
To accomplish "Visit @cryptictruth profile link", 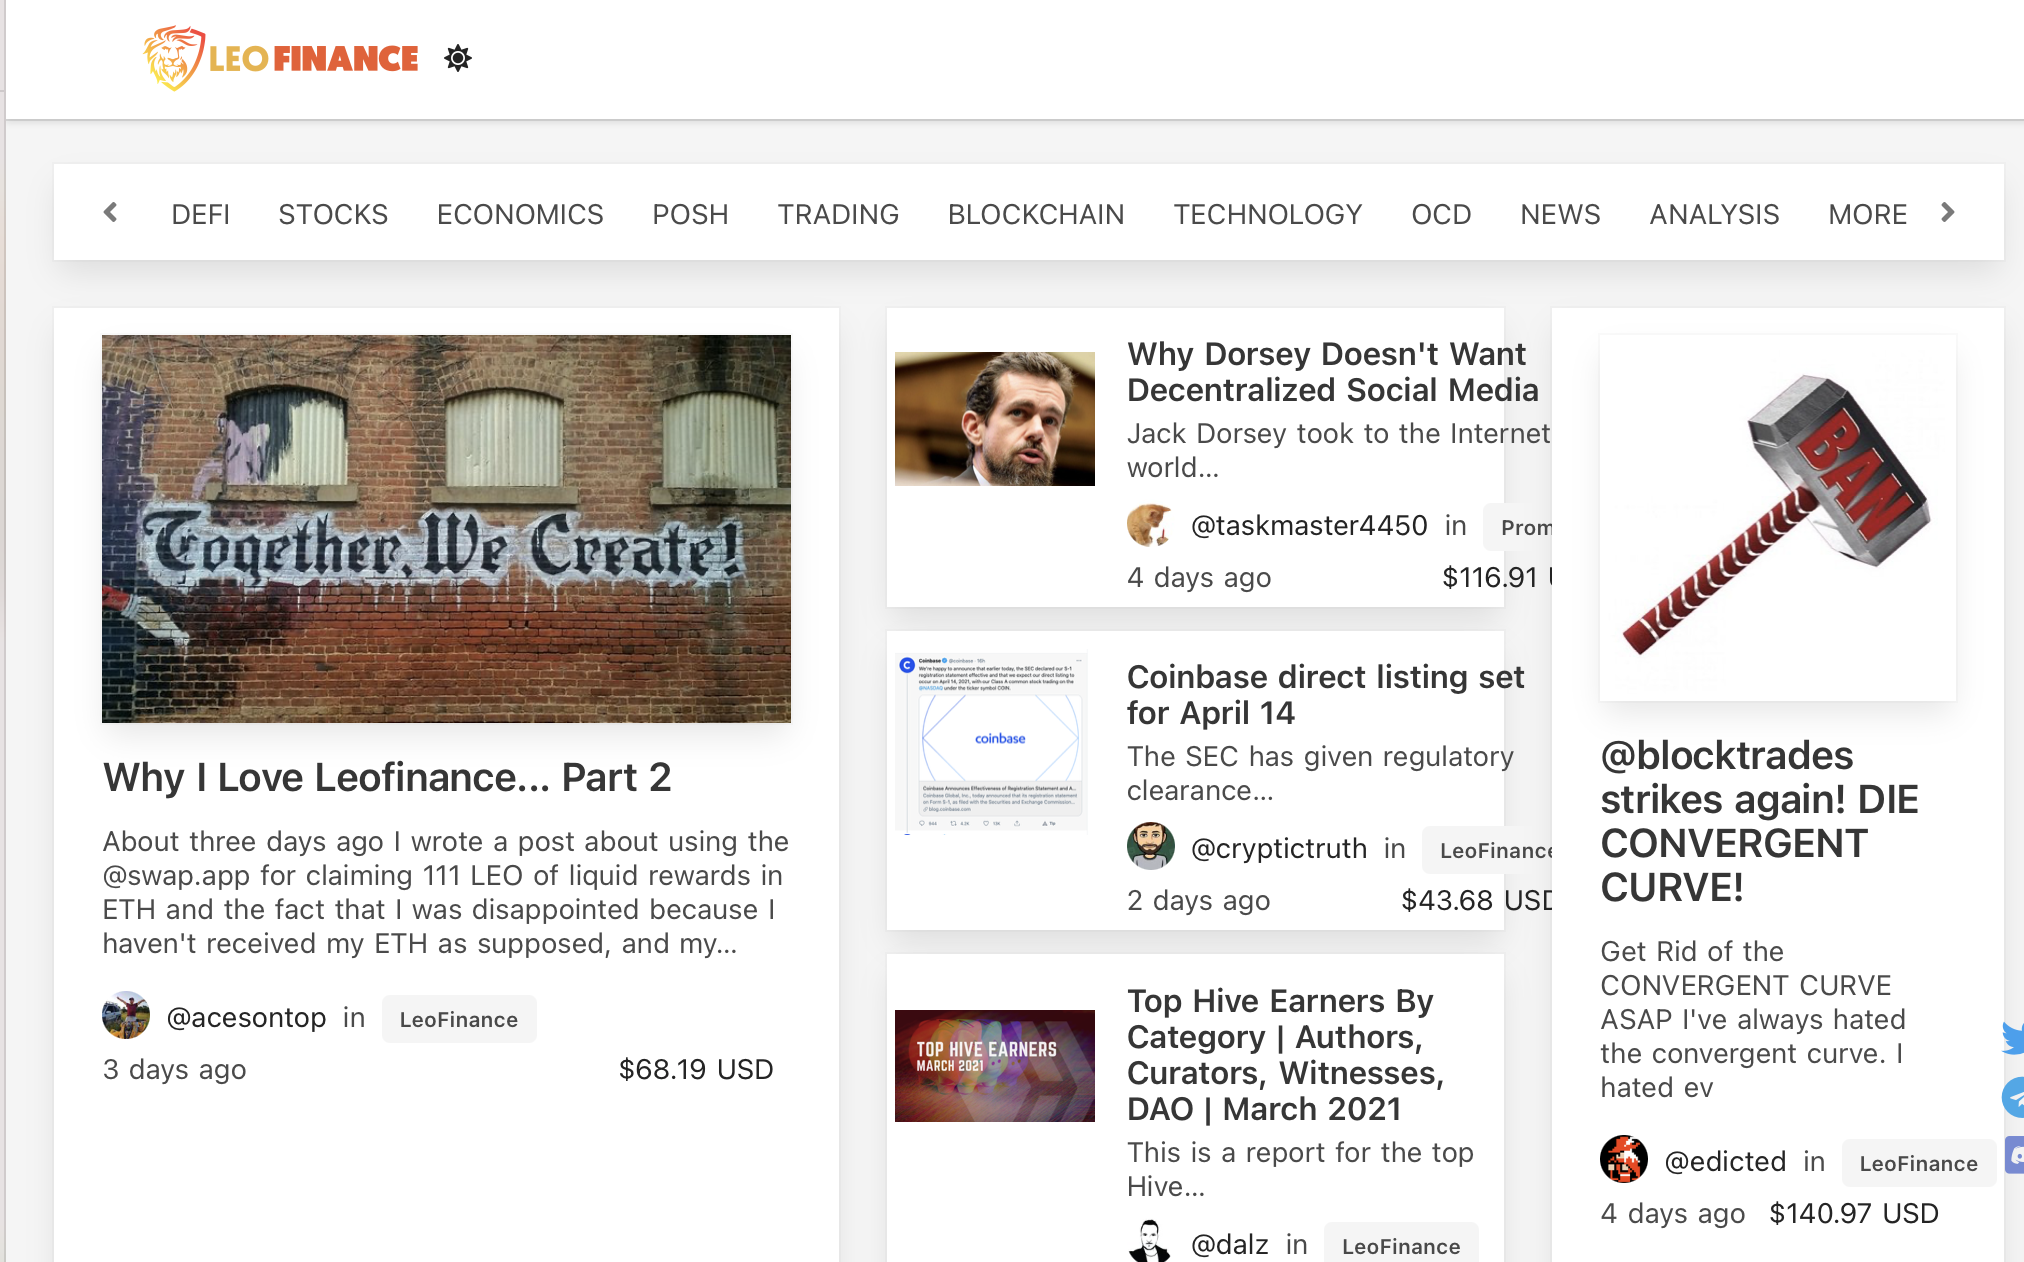I will (1278, 849).
